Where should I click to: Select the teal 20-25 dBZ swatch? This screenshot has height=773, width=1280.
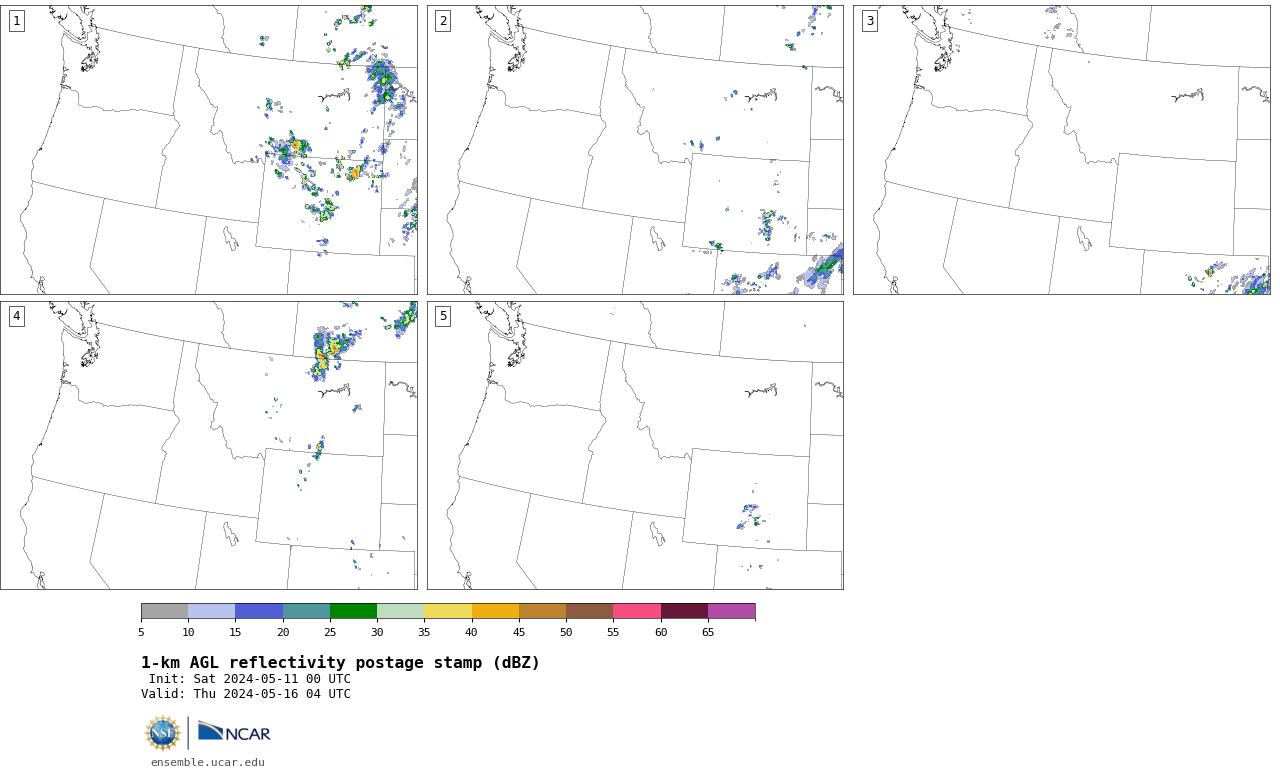[306, 611]
